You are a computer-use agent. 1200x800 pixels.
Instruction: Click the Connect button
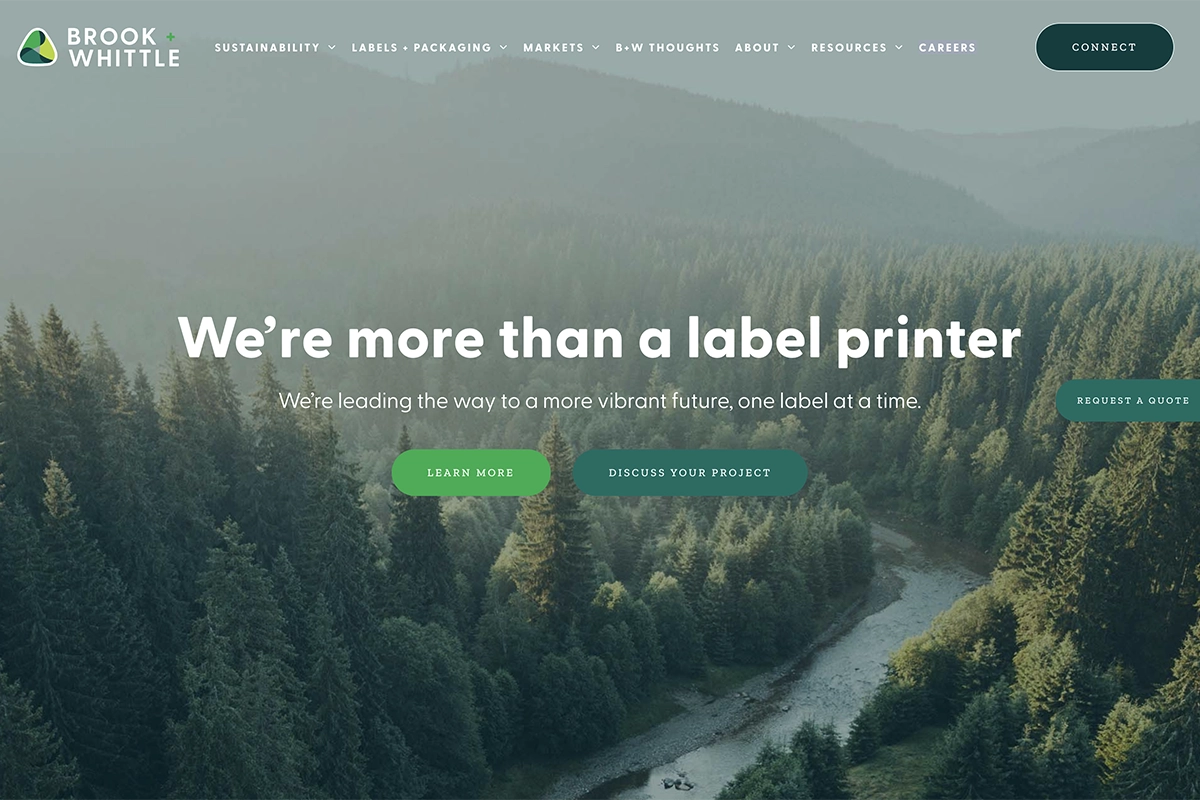click(1104, 47)
